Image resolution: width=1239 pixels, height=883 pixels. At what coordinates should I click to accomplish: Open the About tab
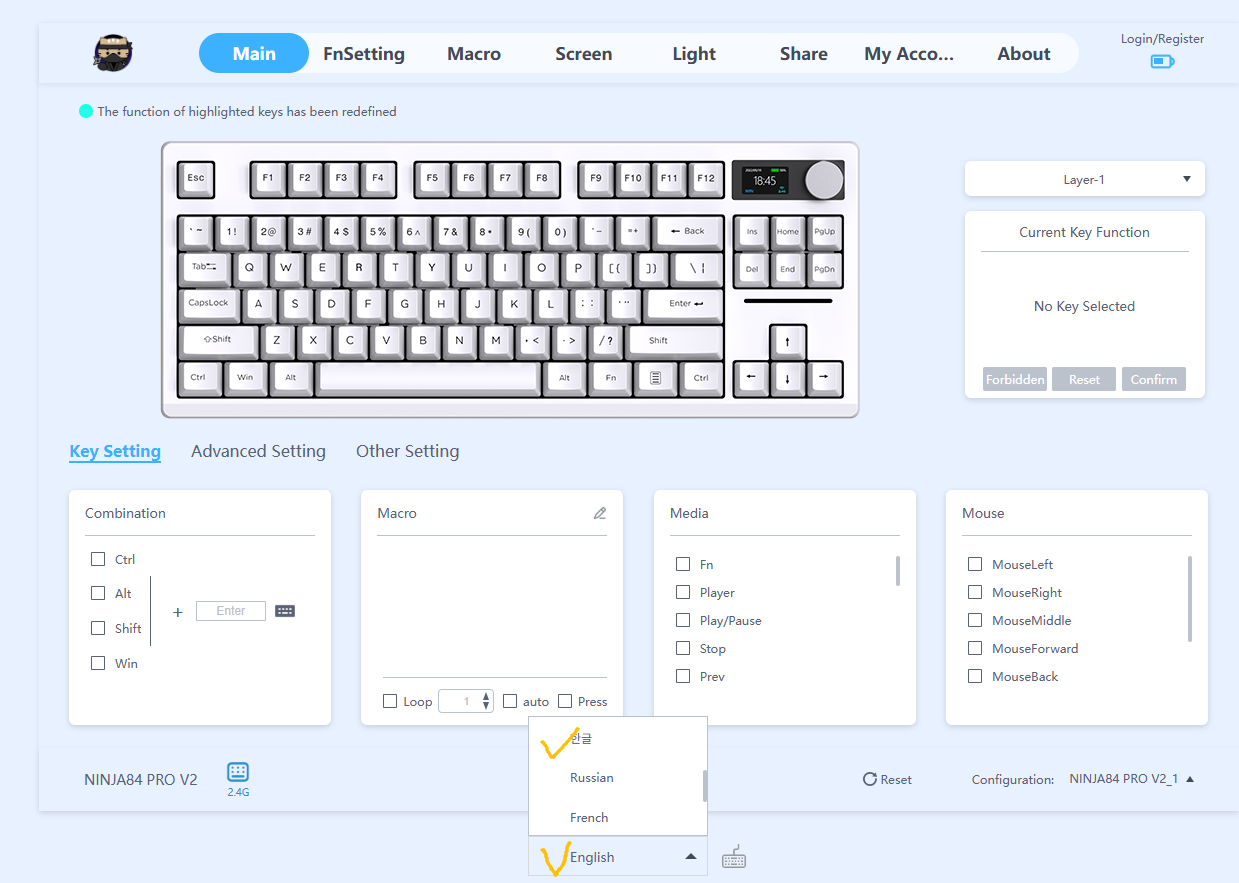1024,54
